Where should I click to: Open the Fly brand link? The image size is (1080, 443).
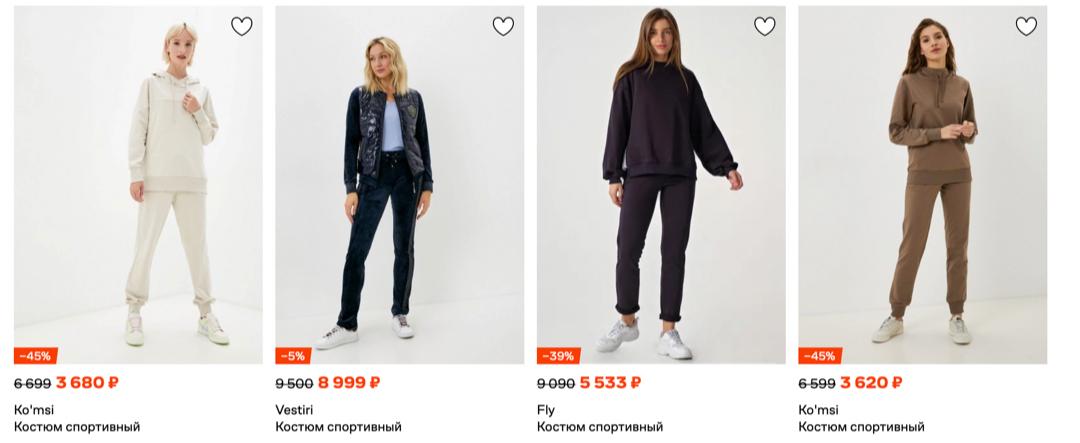tap(546, 410)
